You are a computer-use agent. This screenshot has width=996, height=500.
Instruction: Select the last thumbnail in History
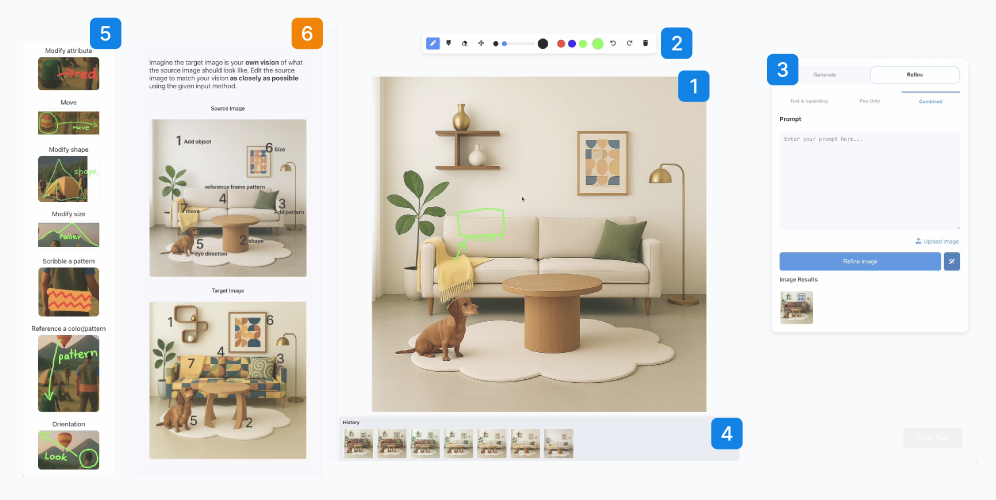click(x=558, y=443)
